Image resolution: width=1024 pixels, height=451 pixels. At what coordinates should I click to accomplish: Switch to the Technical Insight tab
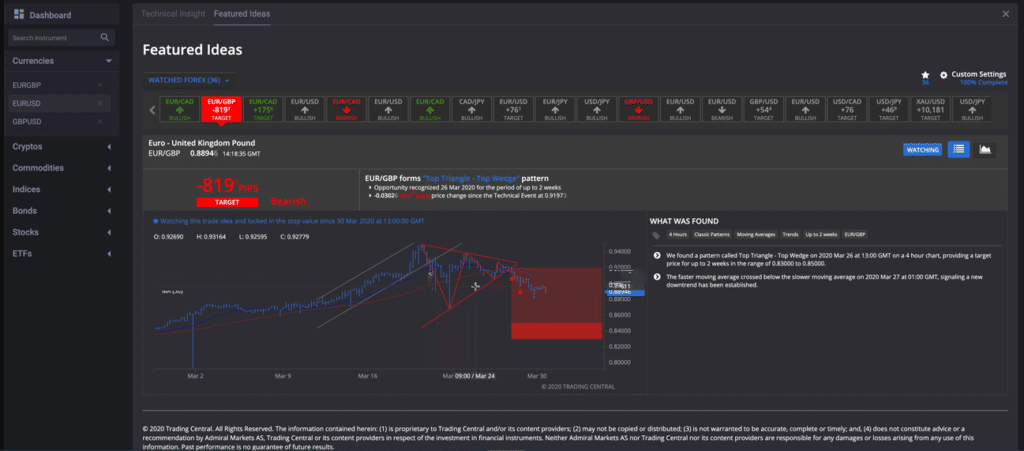pyautogui.click(x=172, y=15)
